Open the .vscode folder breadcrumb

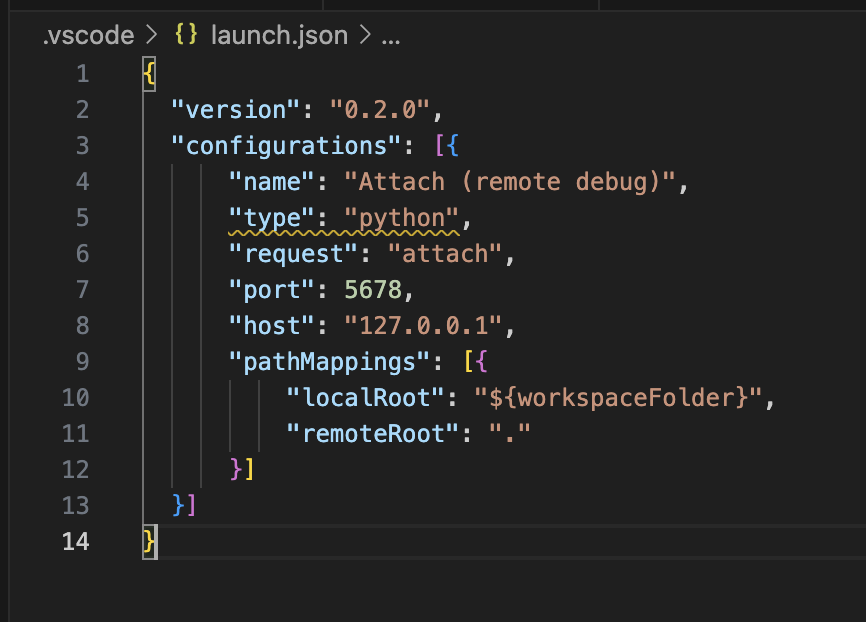(88, 36)
